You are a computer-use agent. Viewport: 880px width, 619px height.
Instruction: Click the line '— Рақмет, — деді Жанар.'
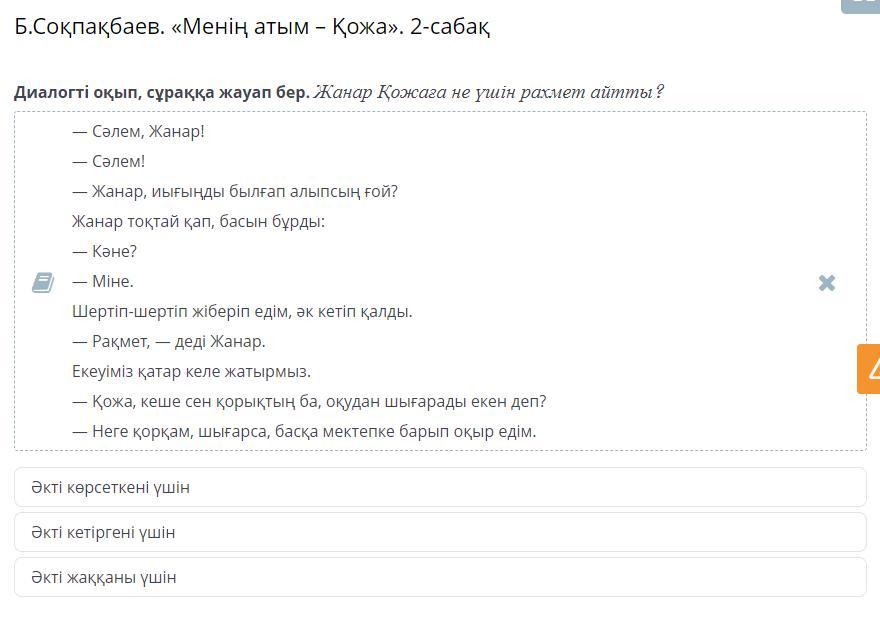pyautogui.click(x=169, y=341)
